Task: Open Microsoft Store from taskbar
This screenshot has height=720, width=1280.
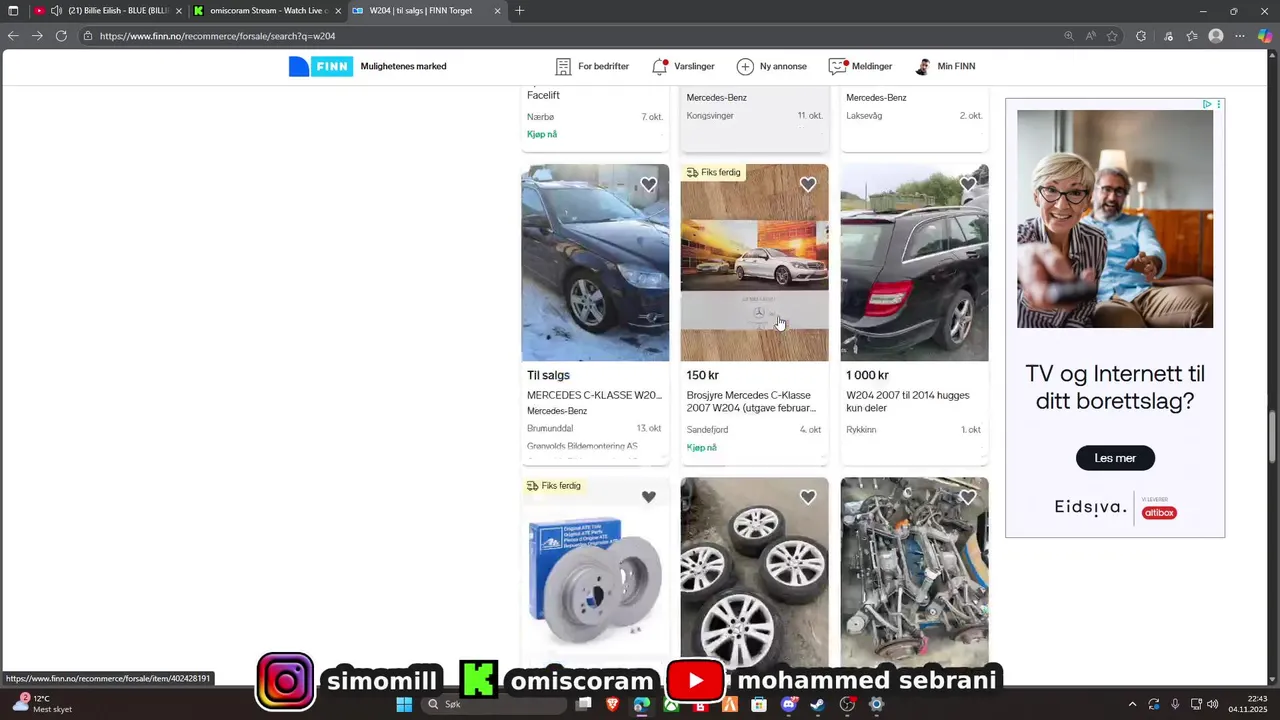Action: tap(759, 704)
